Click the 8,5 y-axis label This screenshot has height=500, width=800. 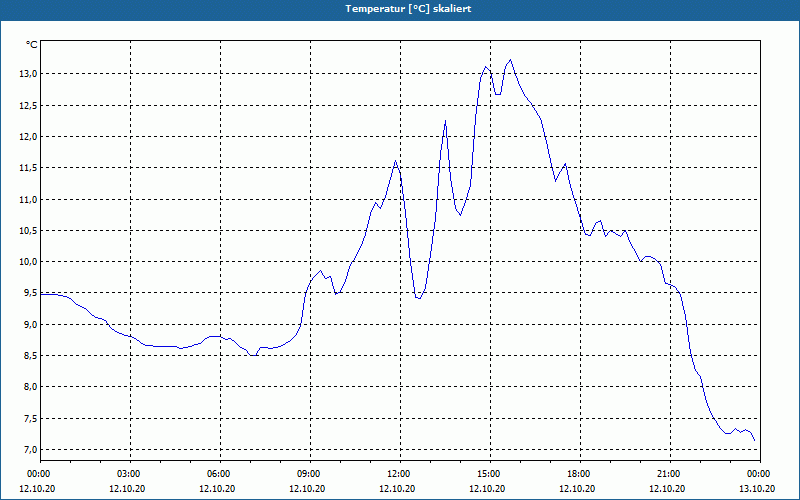click(x=30, y=356)
